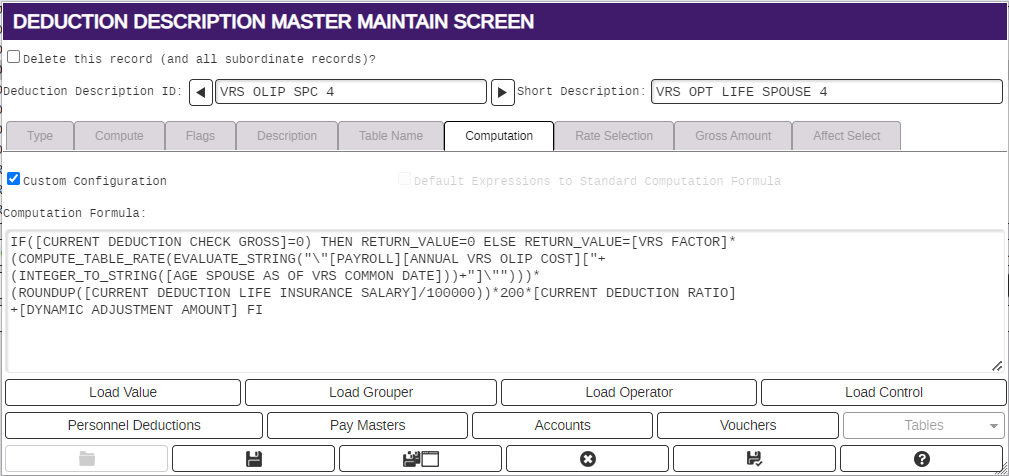Click the Computation Formula label
The width and height of the screenshot is (1009, 476).
tap(75, 214)
